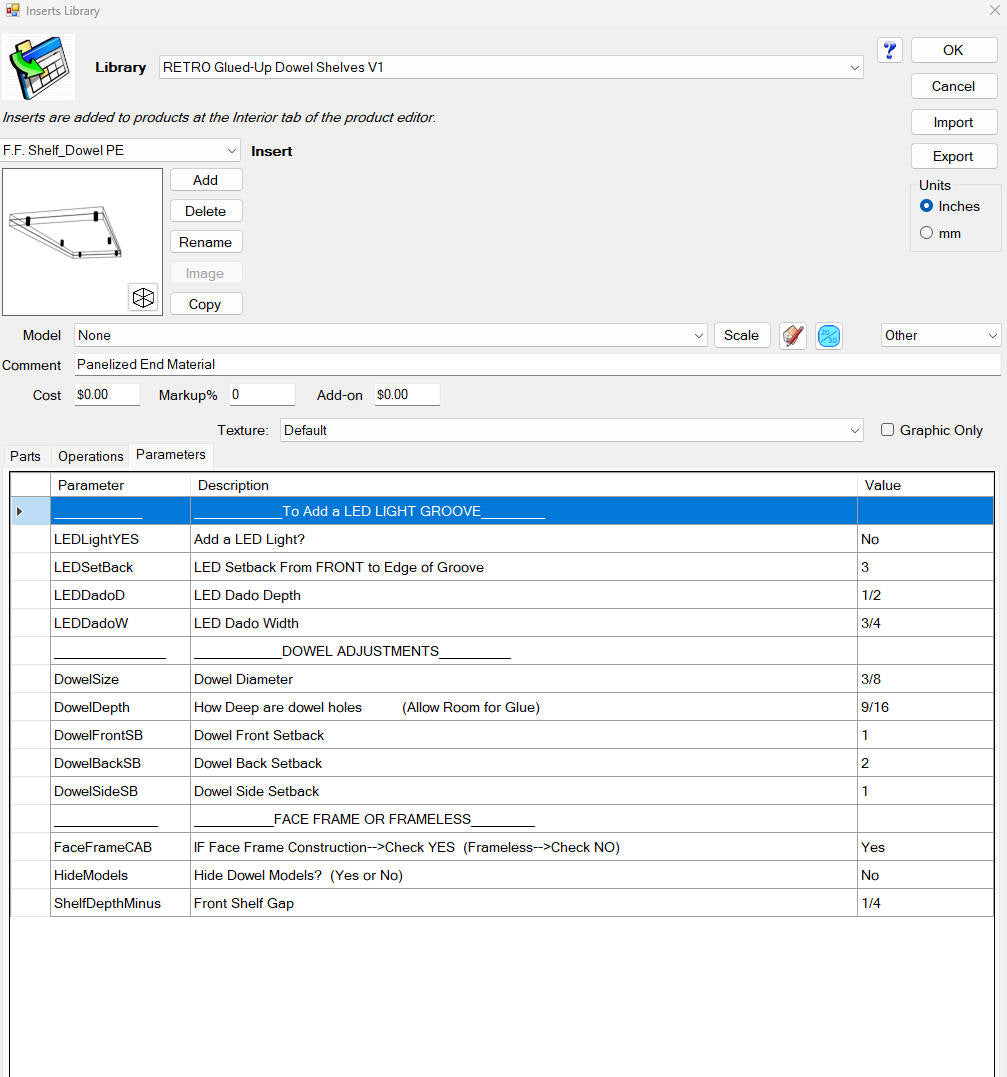Open the 3D cube view icon
Viewport: 1007px width, 1077px height.
point(143,297)
